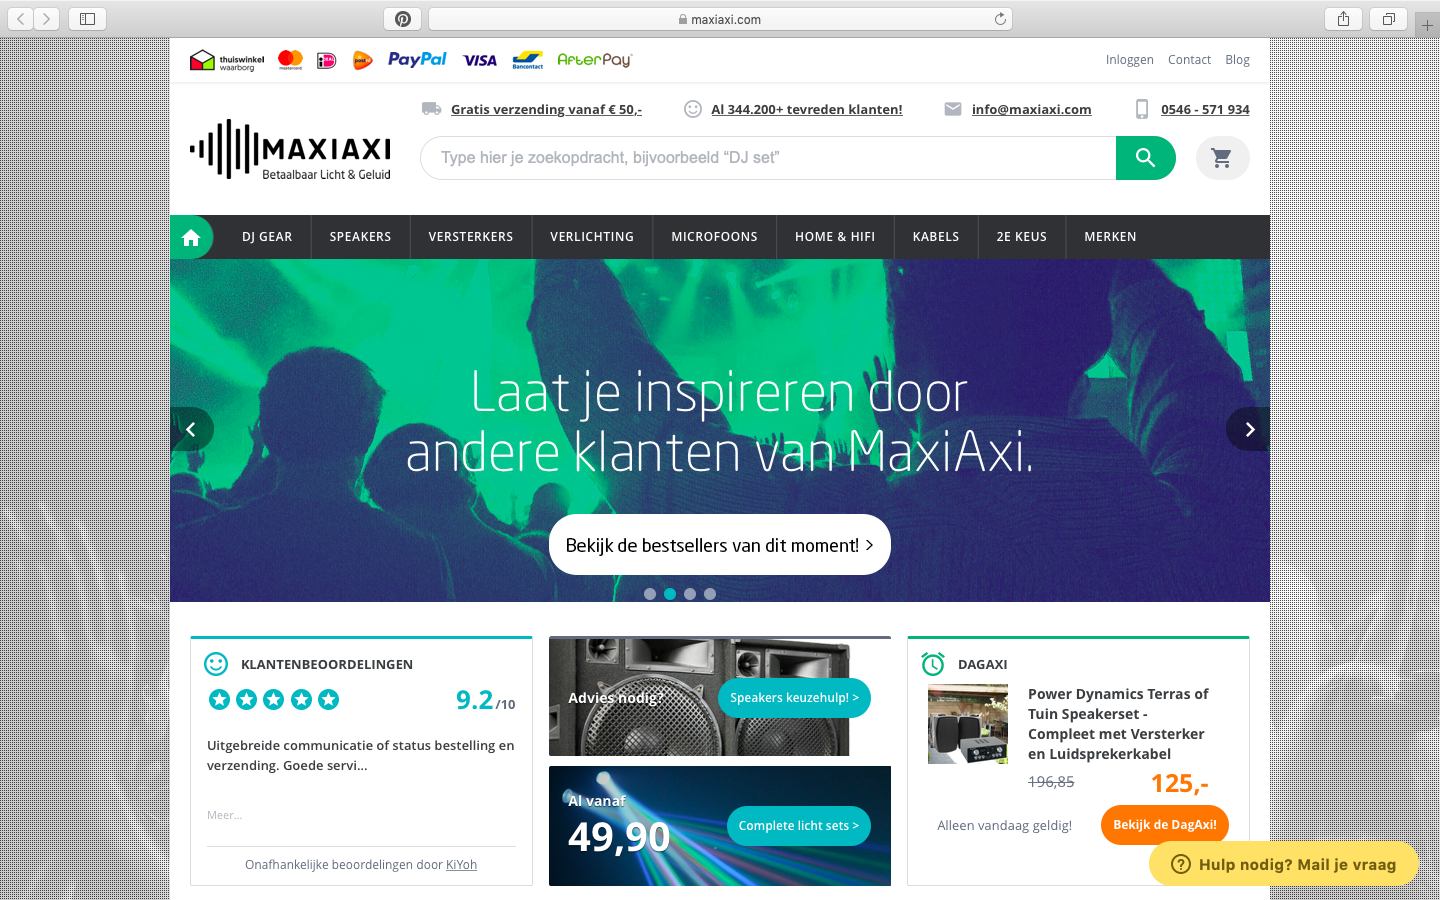The height and width of the screenshot is (900, 1440).
Task: Open the shopping cart icon
Action: click(x=1222, y=158)
